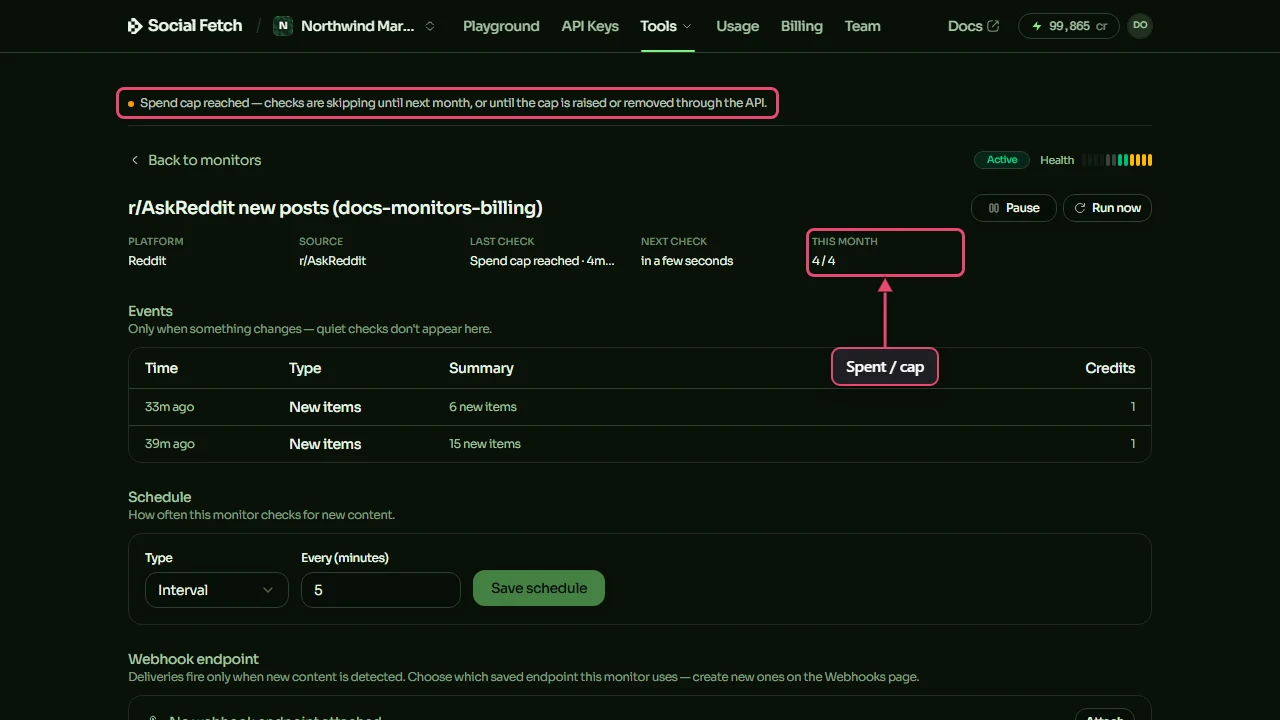
Task: Click the Docs external link icon
Action: coord(993,26)
